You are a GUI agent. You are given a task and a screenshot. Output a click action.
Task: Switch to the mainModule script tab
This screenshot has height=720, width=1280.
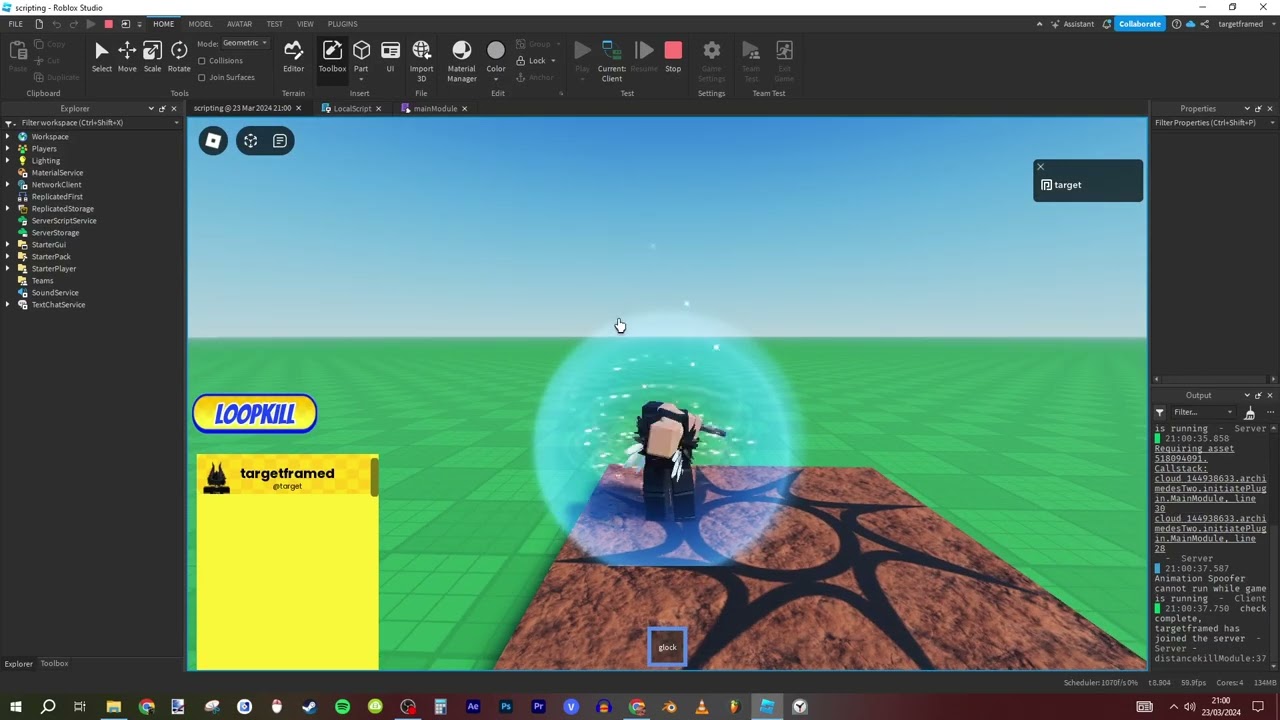pos(435,108)
